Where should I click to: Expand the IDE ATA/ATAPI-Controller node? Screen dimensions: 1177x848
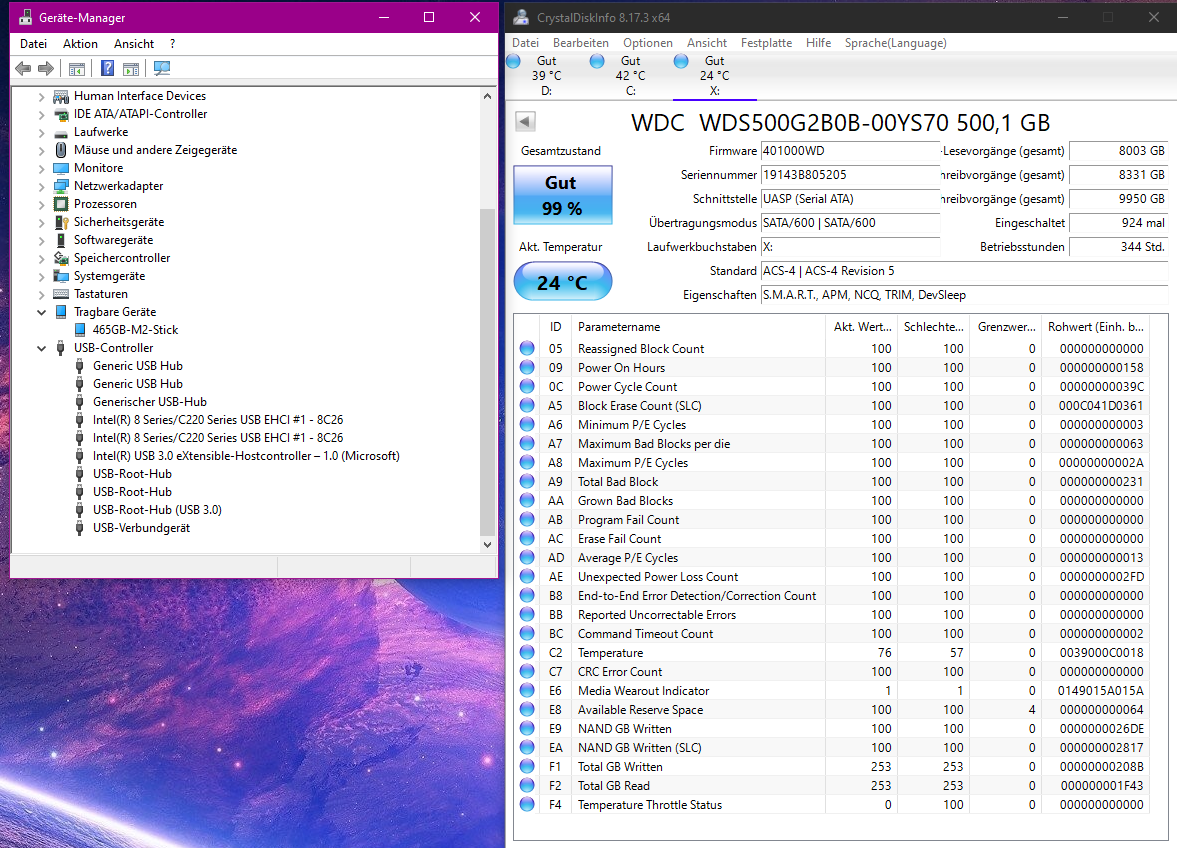(41, 114)
